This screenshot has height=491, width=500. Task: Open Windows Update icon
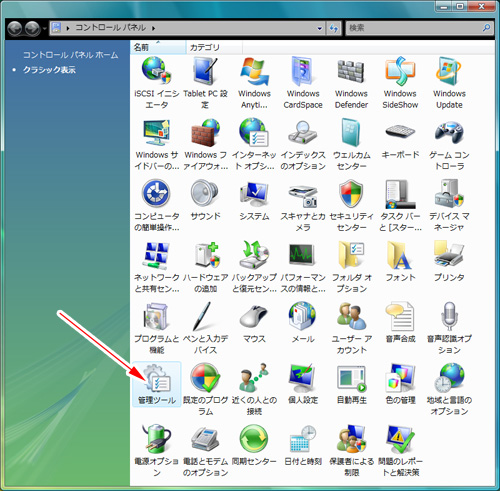449,71
